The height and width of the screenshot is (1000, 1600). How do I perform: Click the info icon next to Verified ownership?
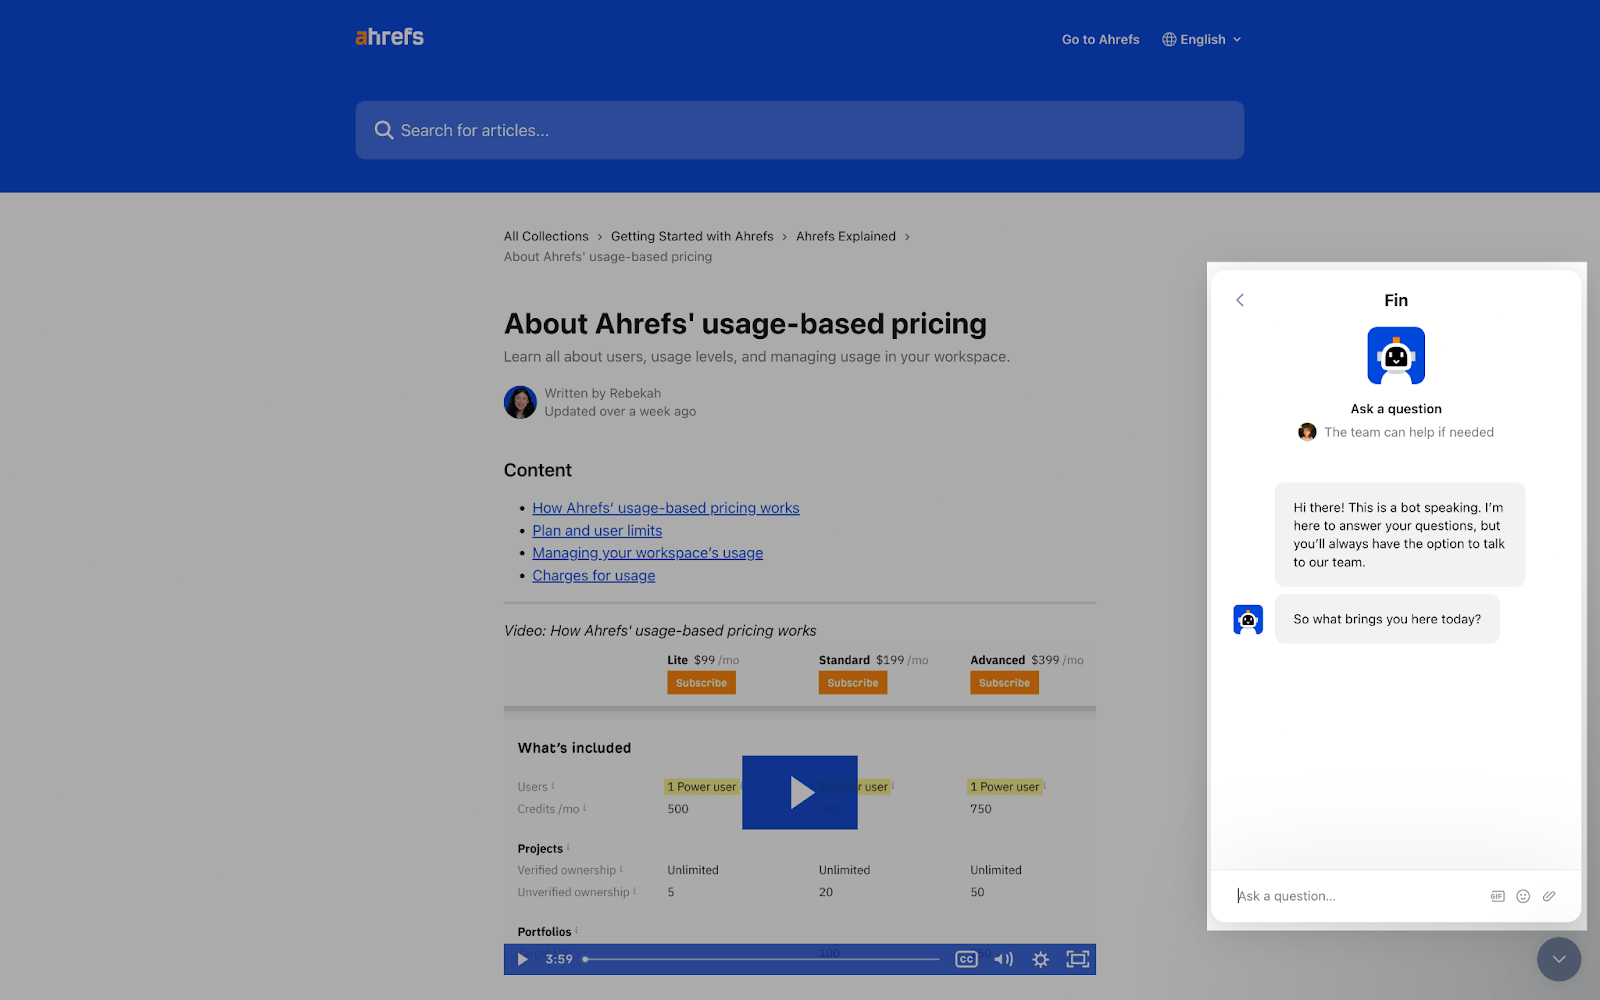[621, 869]
